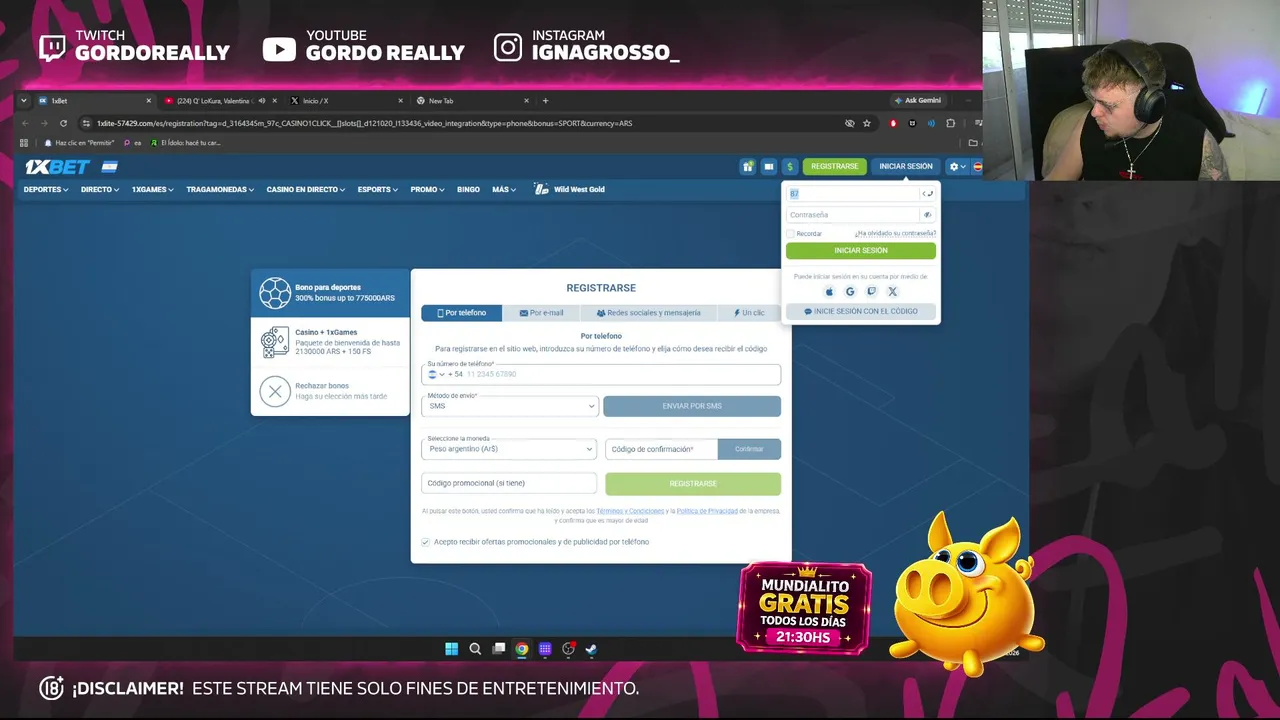Open the BINGO menu item

point(468,190)
